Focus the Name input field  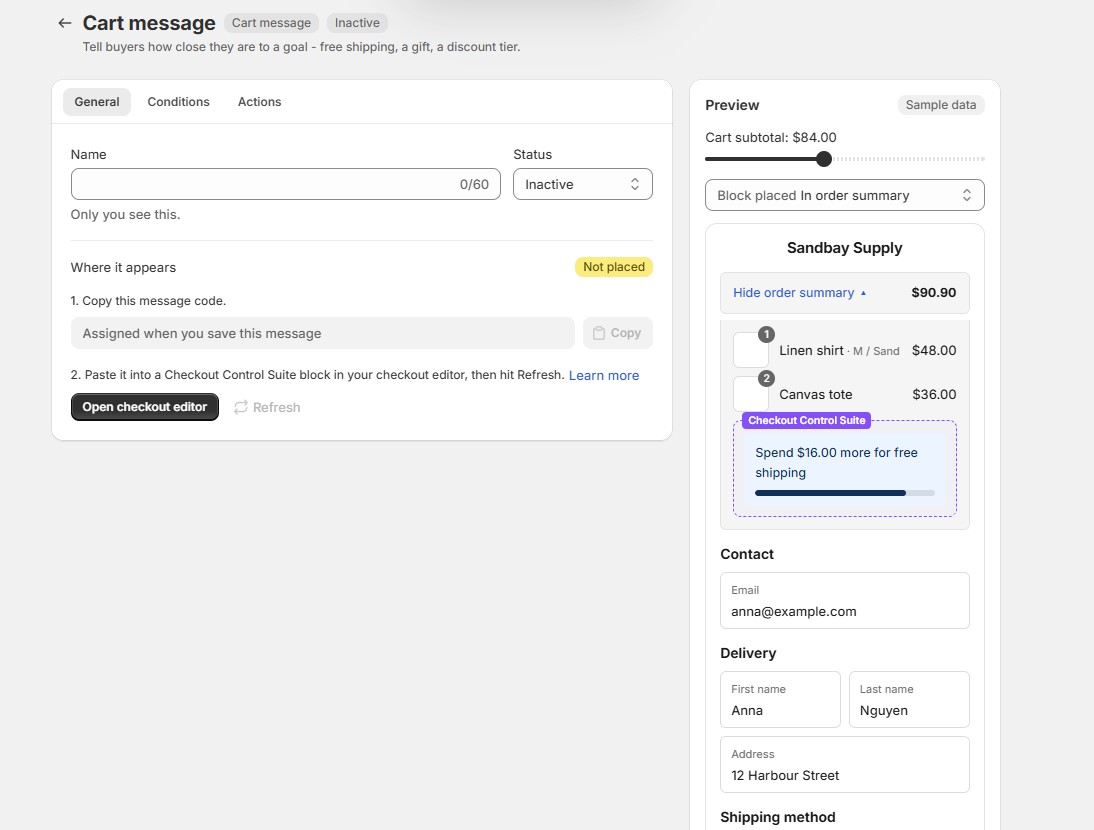point(285,184)
